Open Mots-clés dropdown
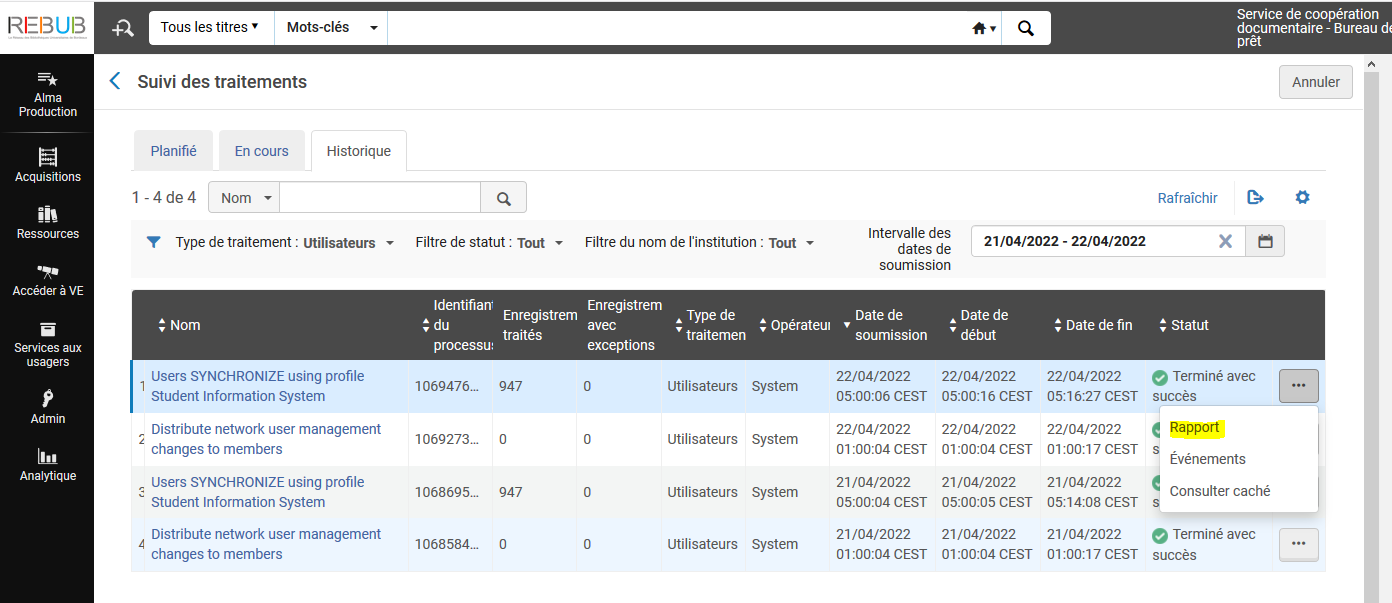 [x=332, y=28]
